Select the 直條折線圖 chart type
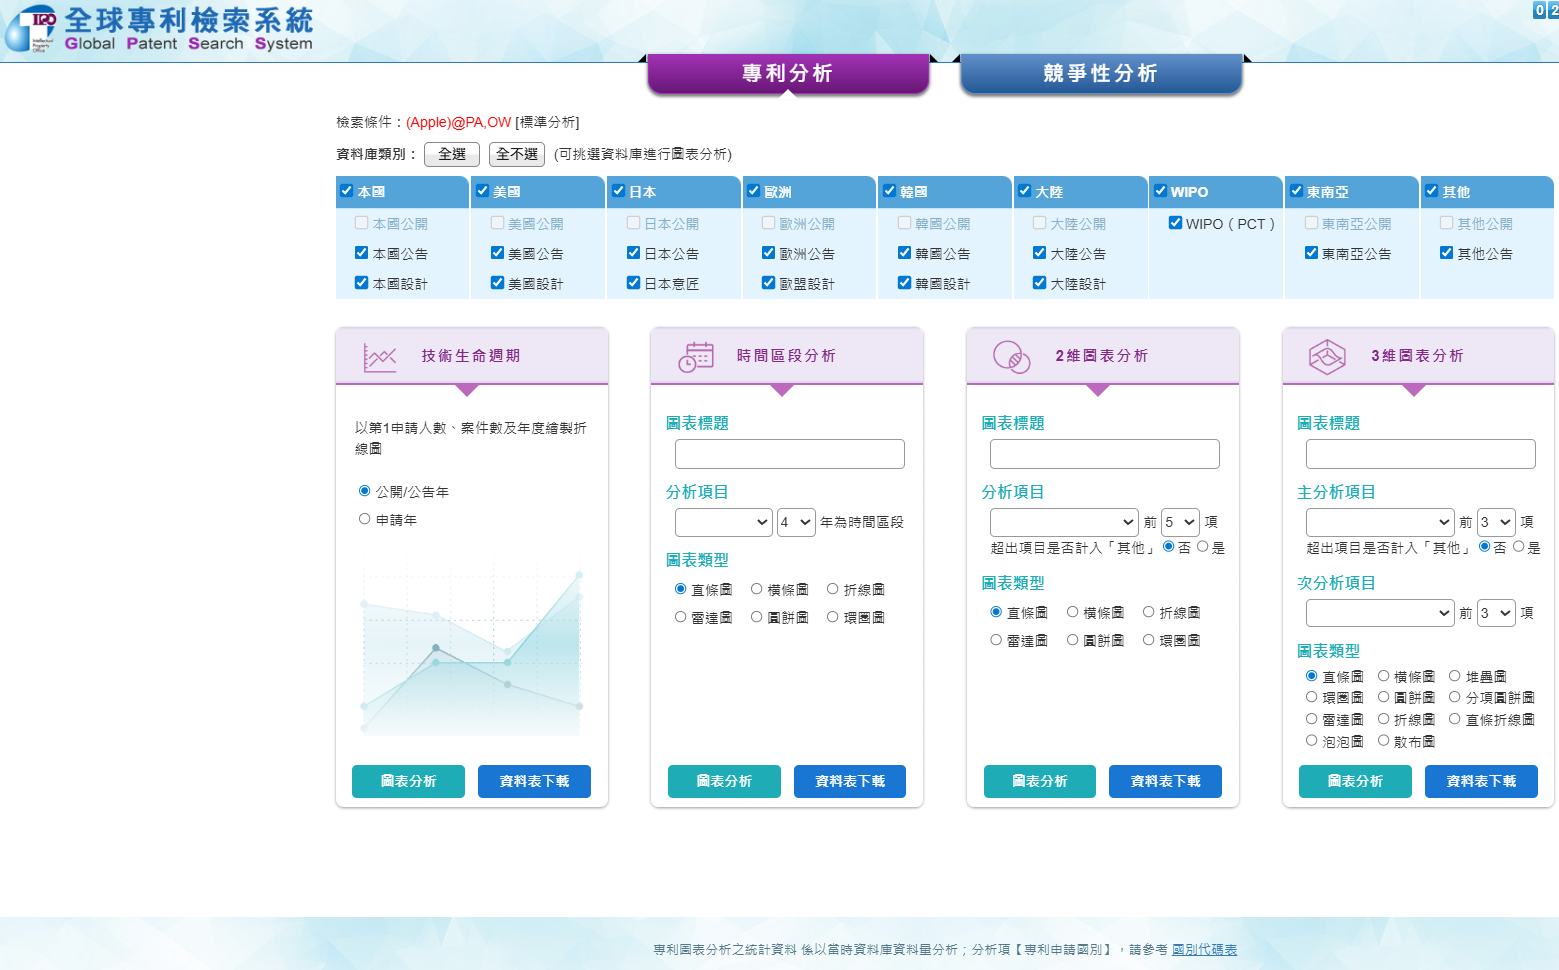This screenshot has height=970, width=1559. 1455,719
